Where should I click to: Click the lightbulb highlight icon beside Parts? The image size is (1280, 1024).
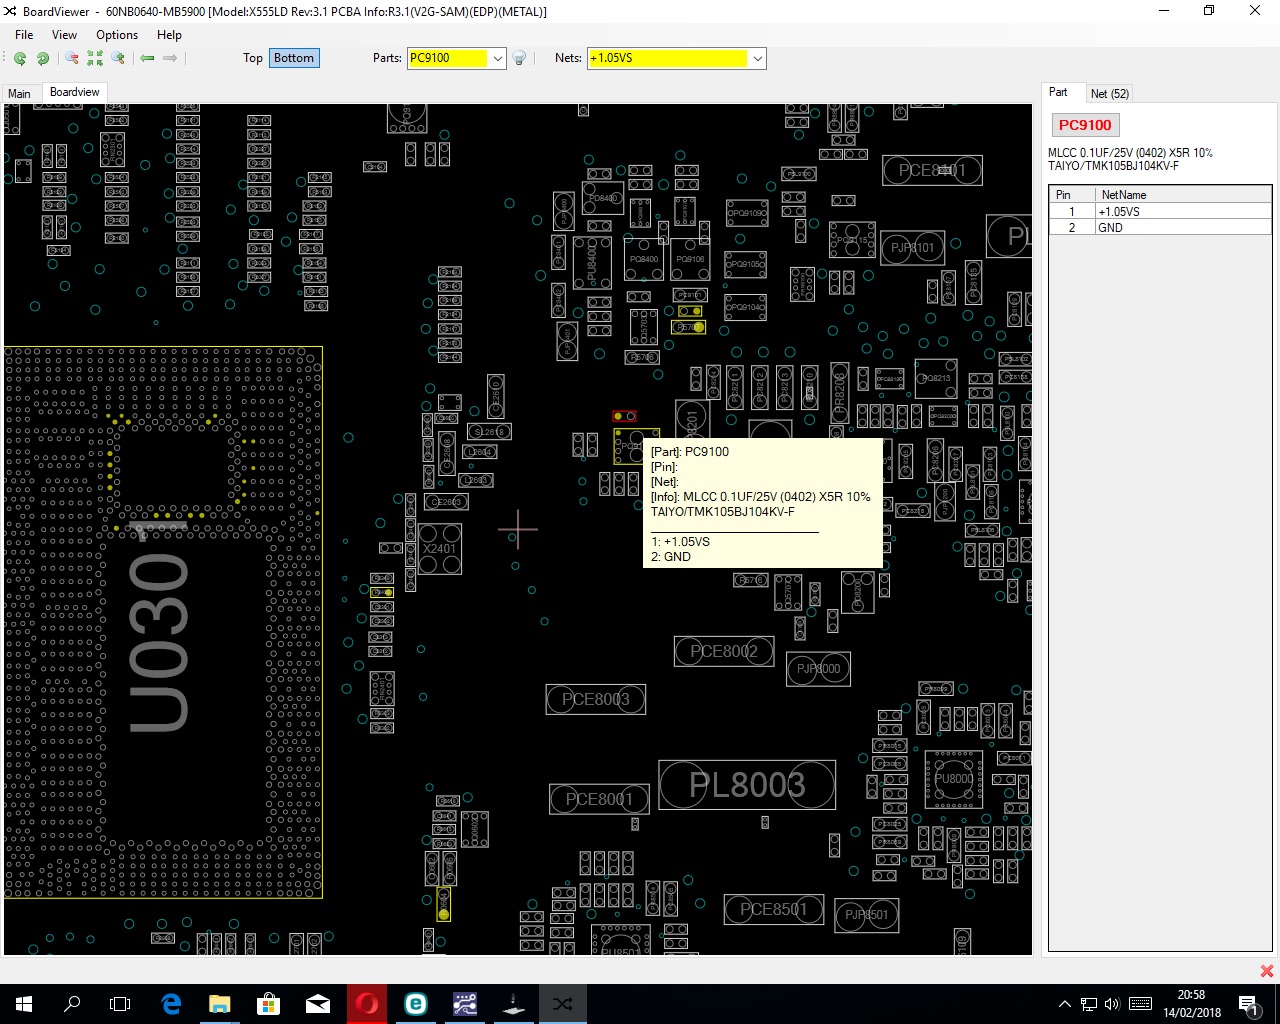coord(519,58)
